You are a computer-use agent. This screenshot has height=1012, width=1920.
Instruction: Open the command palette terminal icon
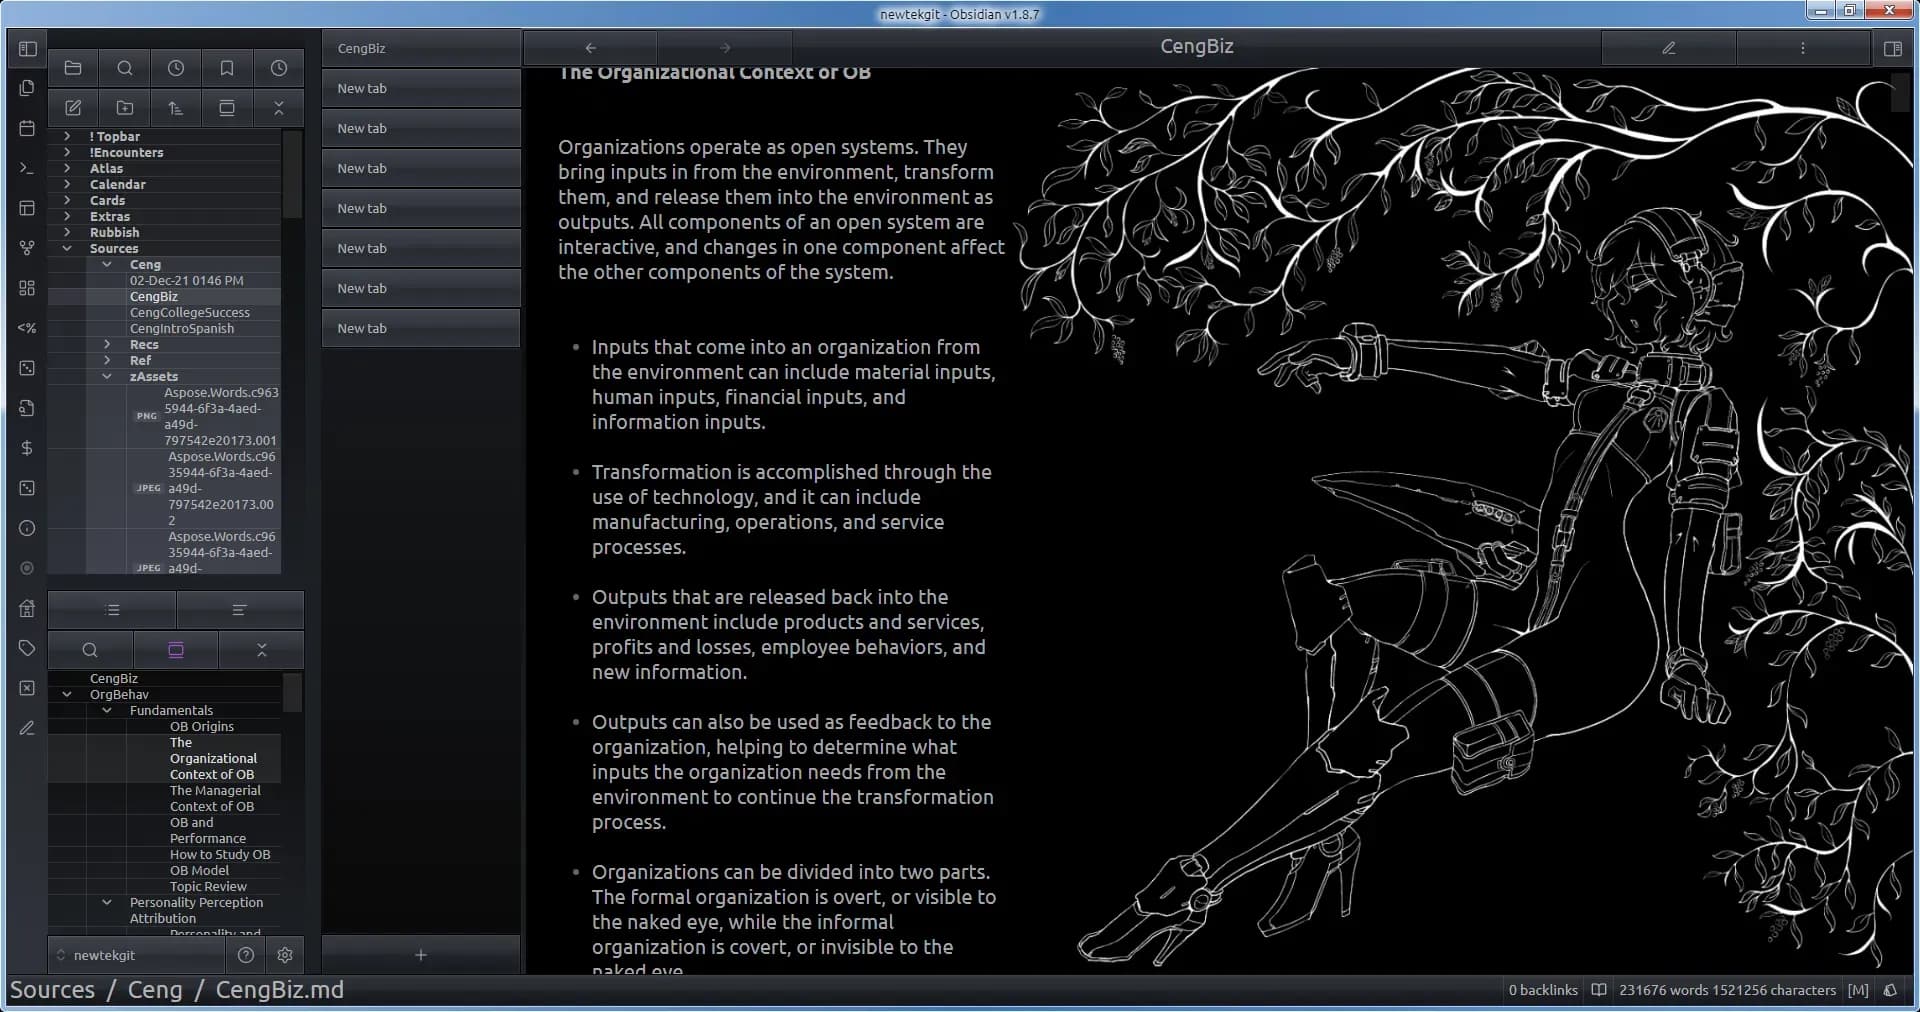[27, 168]
